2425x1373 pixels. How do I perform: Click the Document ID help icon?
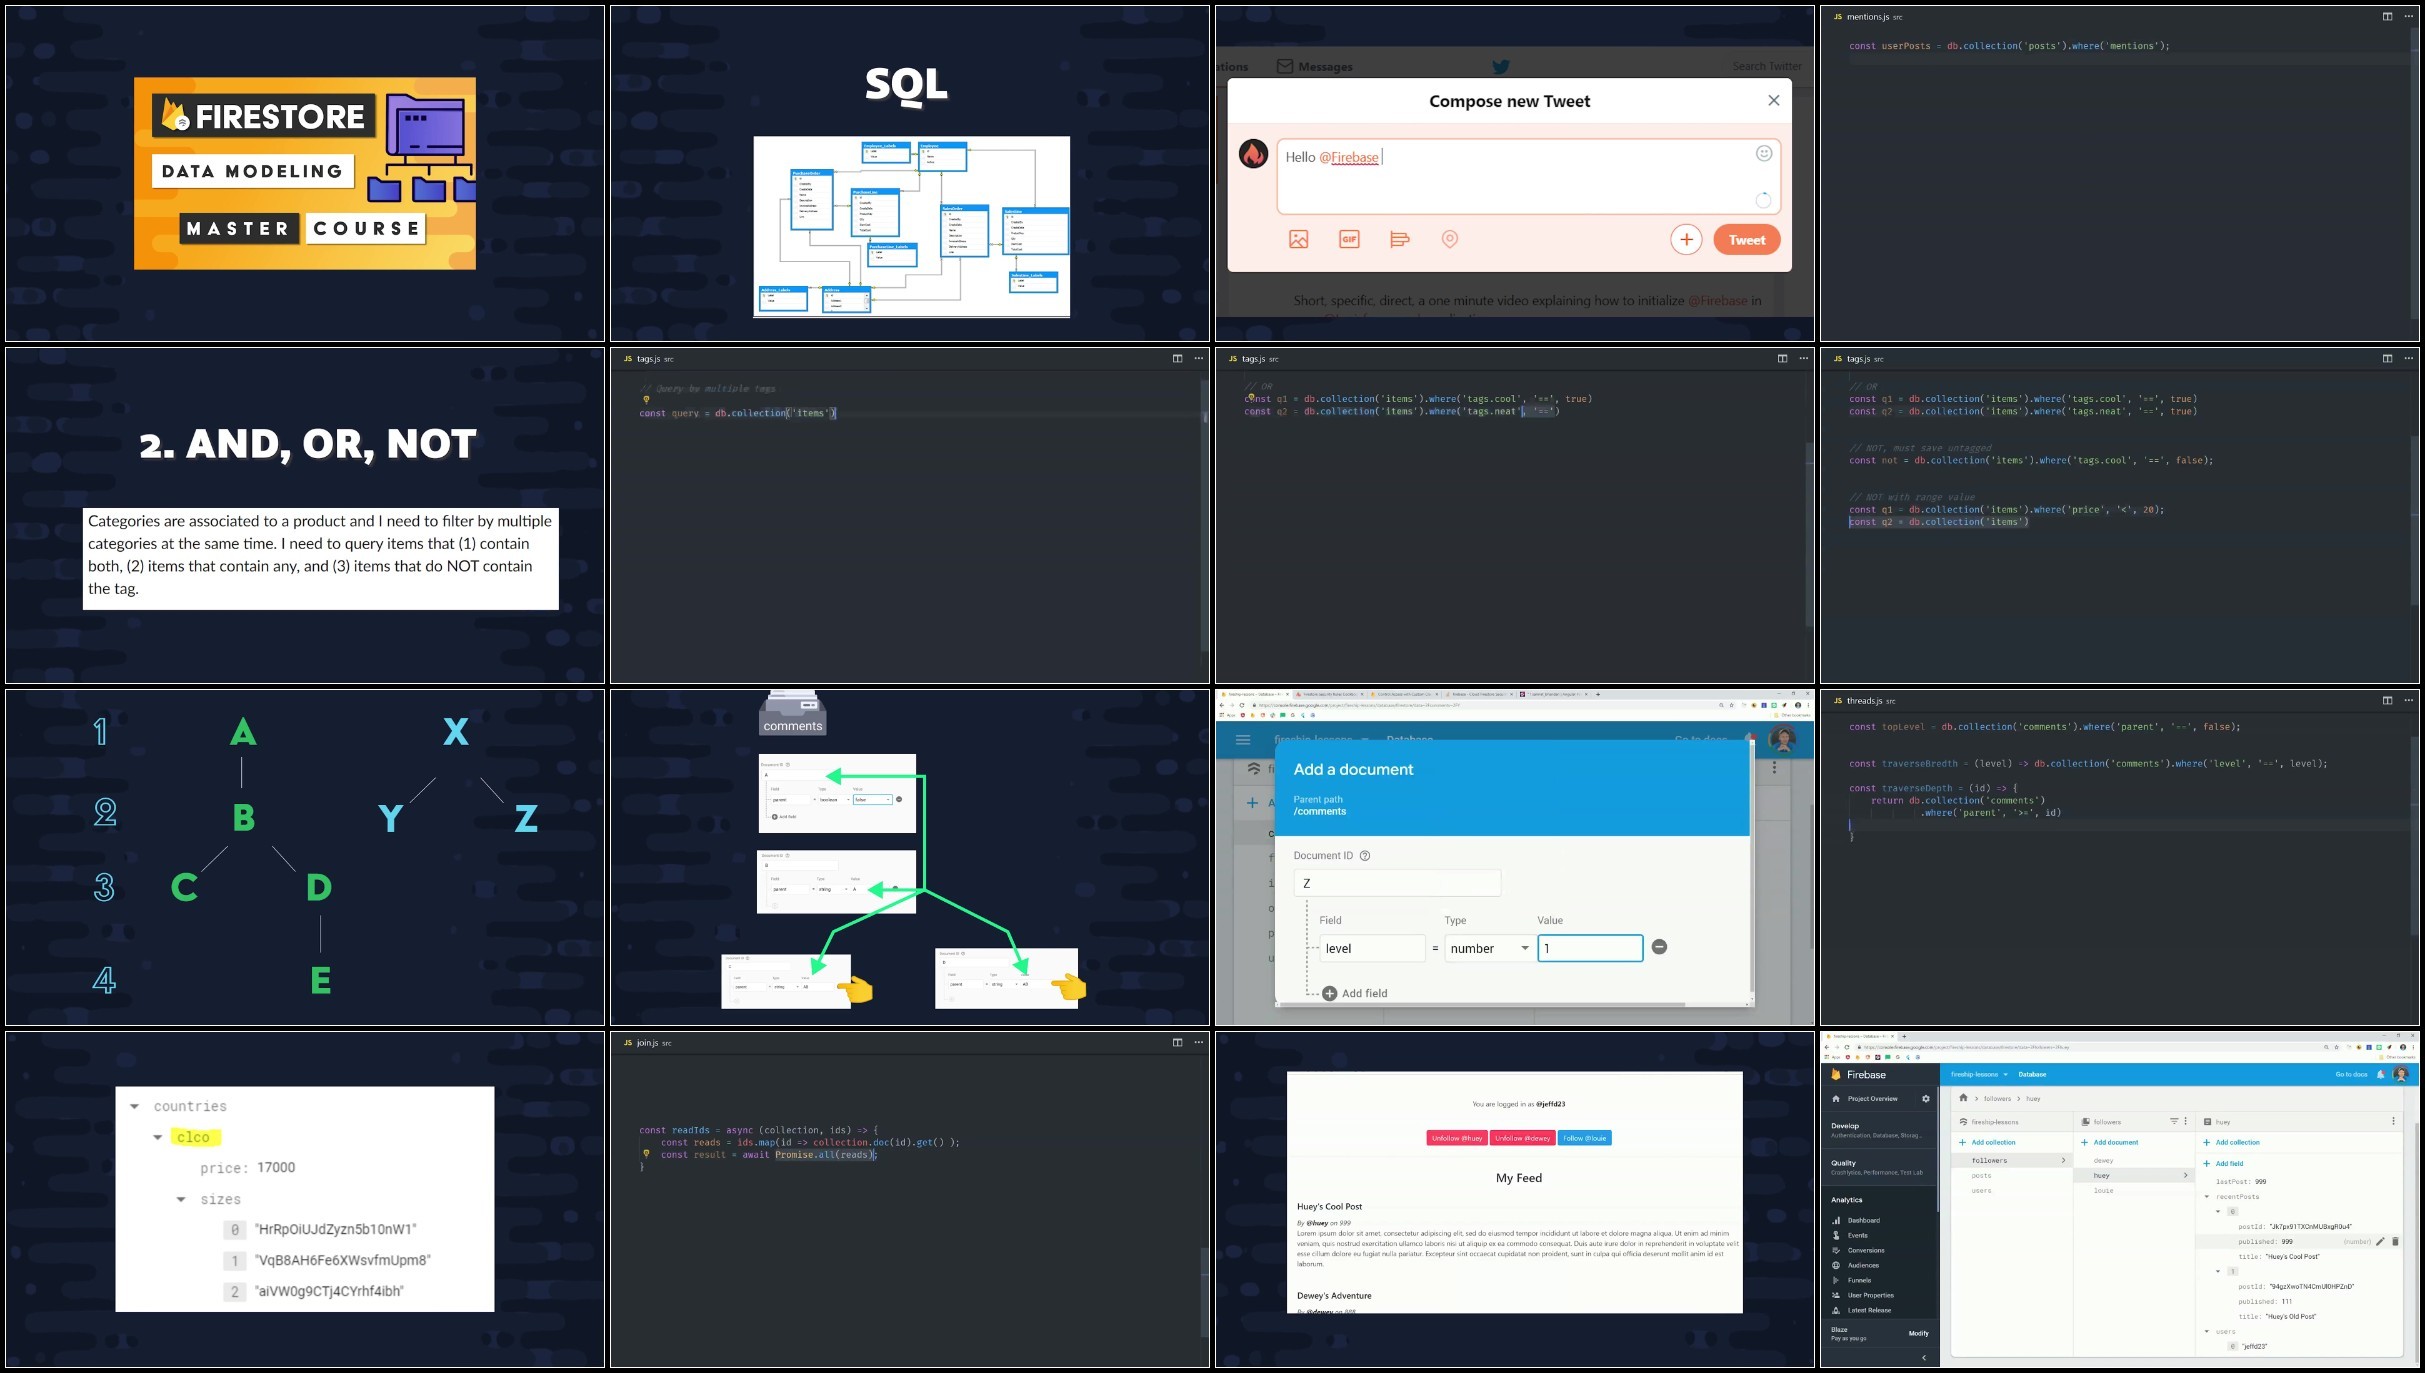[1365, 856]
